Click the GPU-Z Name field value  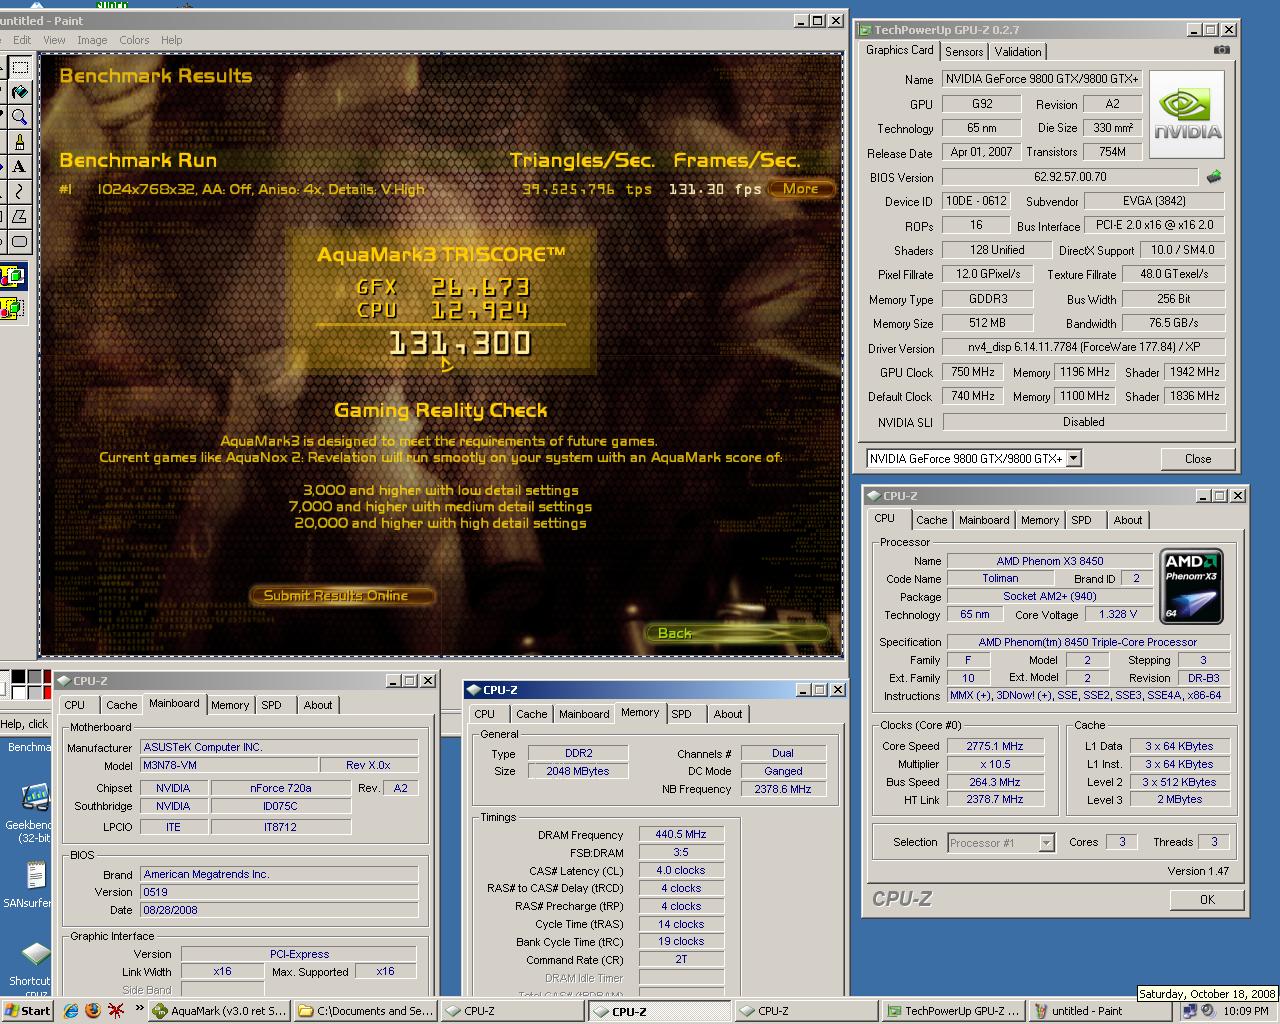pyautogui.click(x=1042, y=79)
